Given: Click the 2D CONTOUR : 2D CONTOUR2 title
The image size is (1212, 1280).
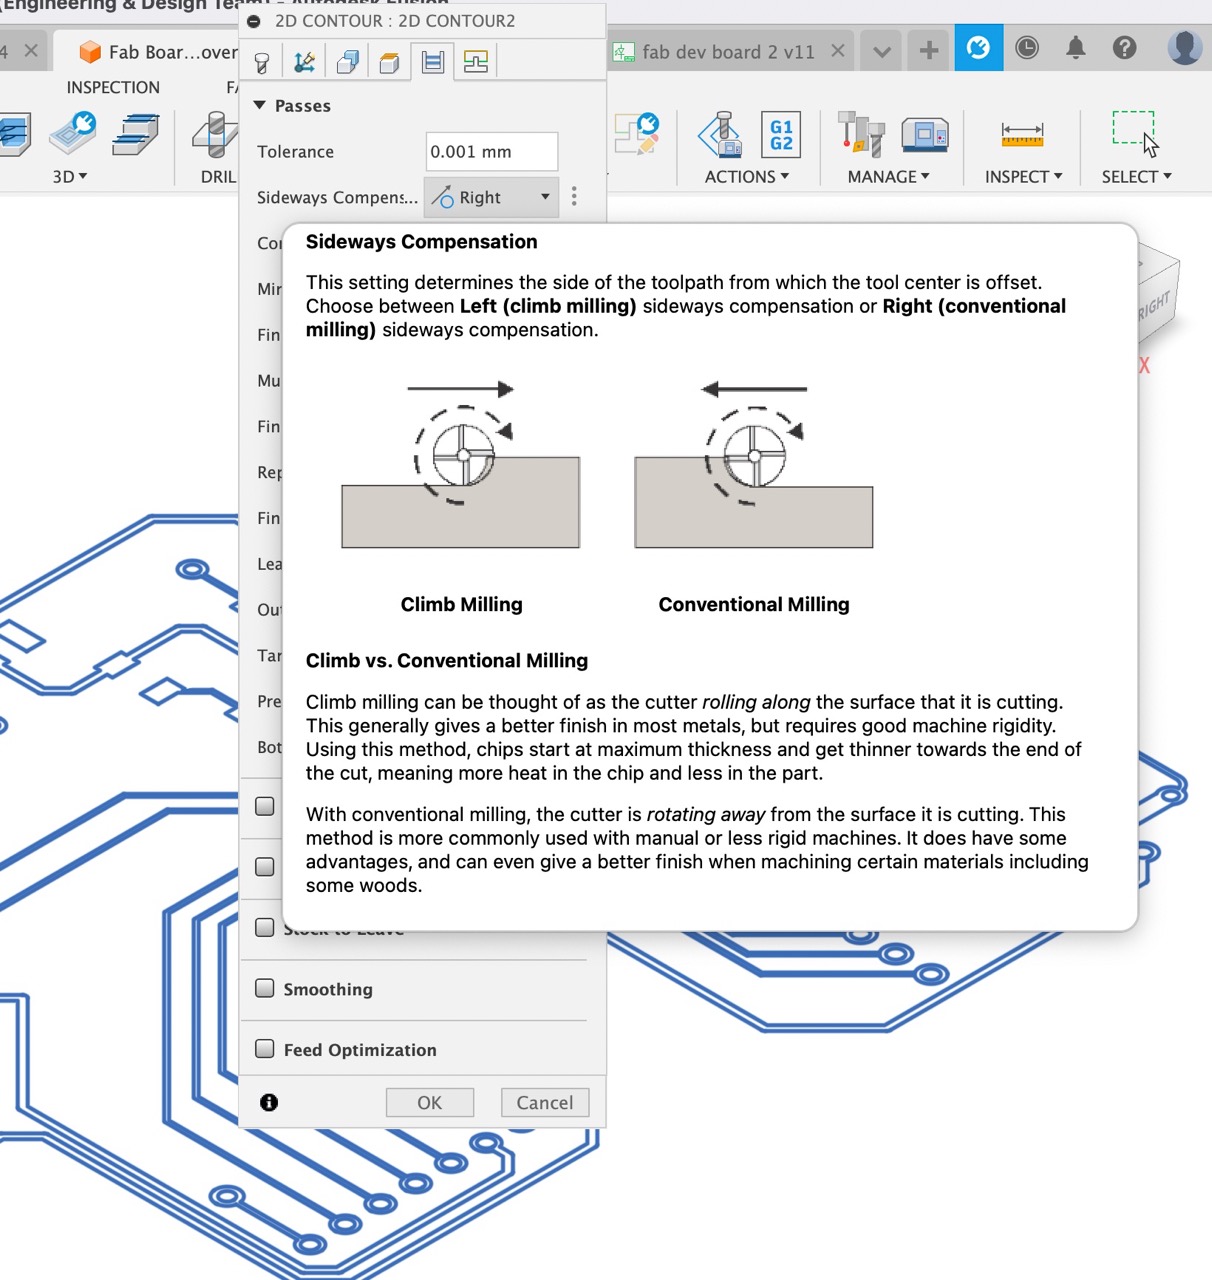Looking at the screenshot, I should coord(395,21).
